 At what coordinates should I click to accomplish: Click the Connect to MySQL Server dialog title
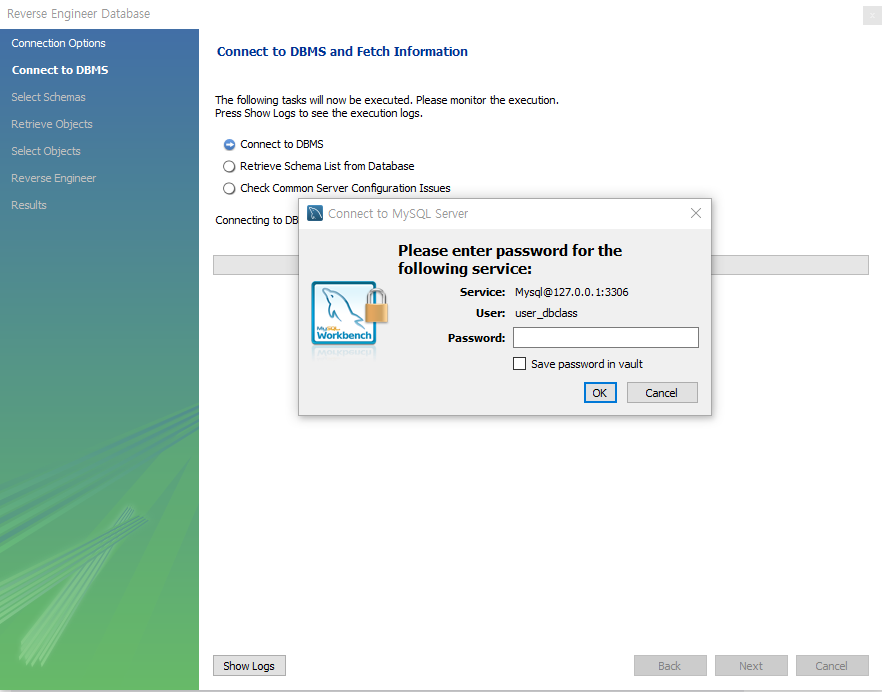click(x=398, y=214)
